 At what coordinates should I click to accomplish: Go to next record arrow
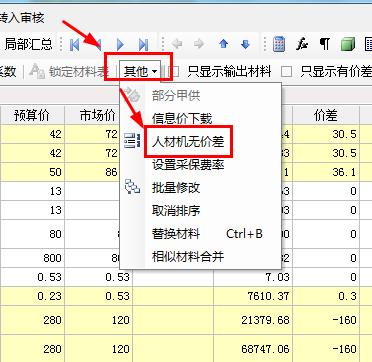120,44
